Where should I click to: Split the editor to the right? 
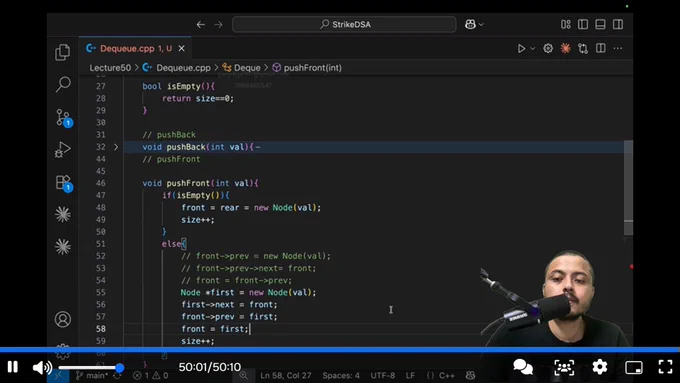(x=601, y=48)
